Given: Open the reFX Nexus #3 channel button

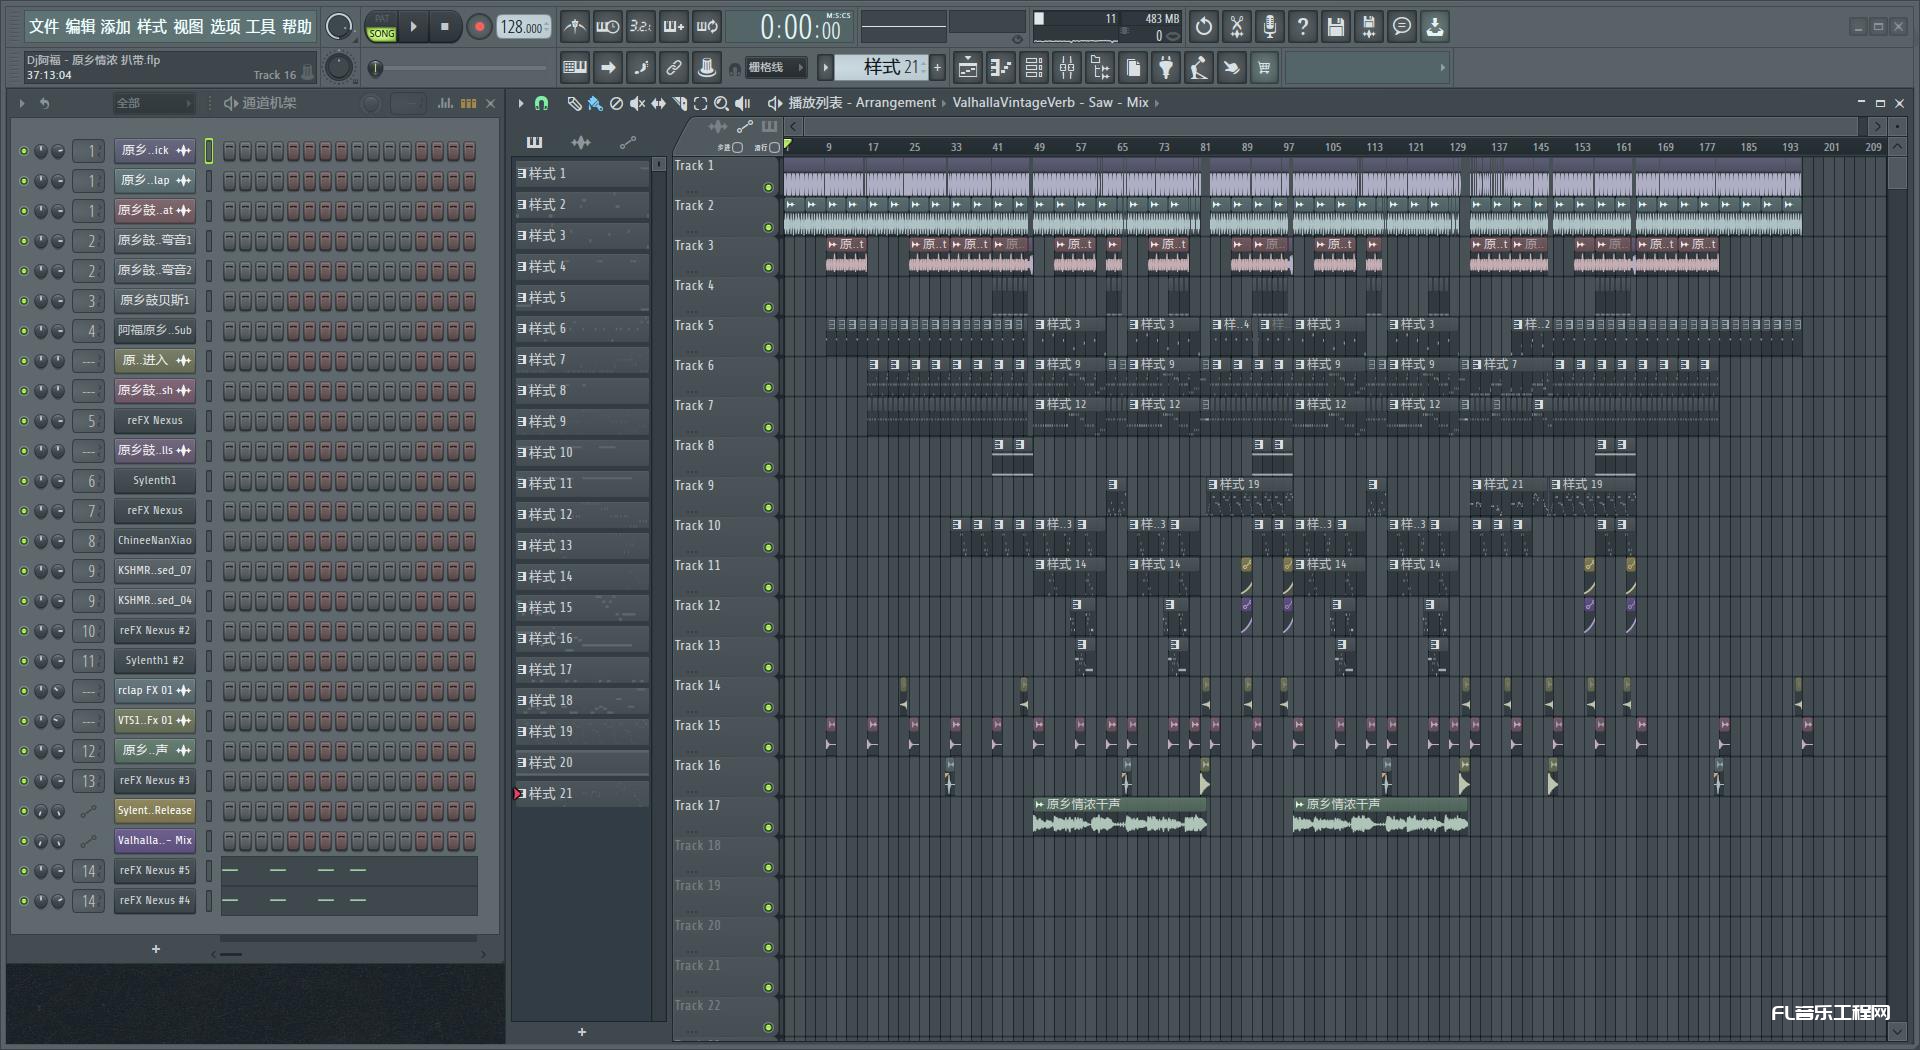Looking at the screenshot, I should click(x=154, y=781).
